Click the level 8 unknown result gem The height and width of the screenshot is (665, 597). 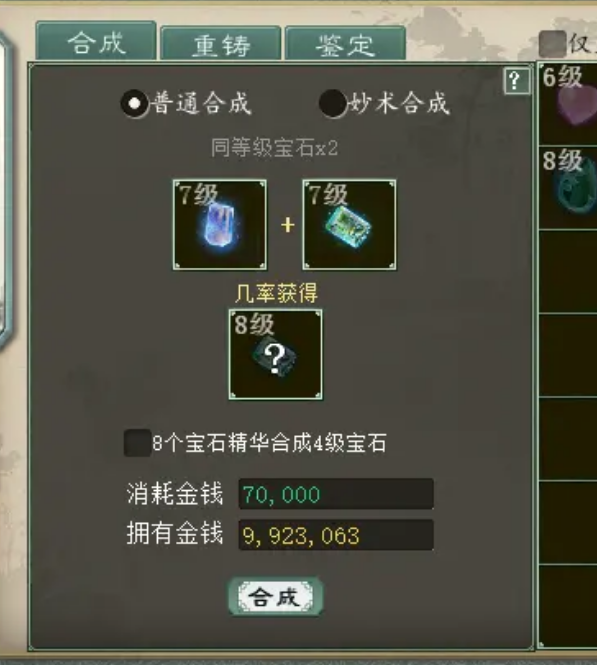pyautogui.click(x=276, y=355)
